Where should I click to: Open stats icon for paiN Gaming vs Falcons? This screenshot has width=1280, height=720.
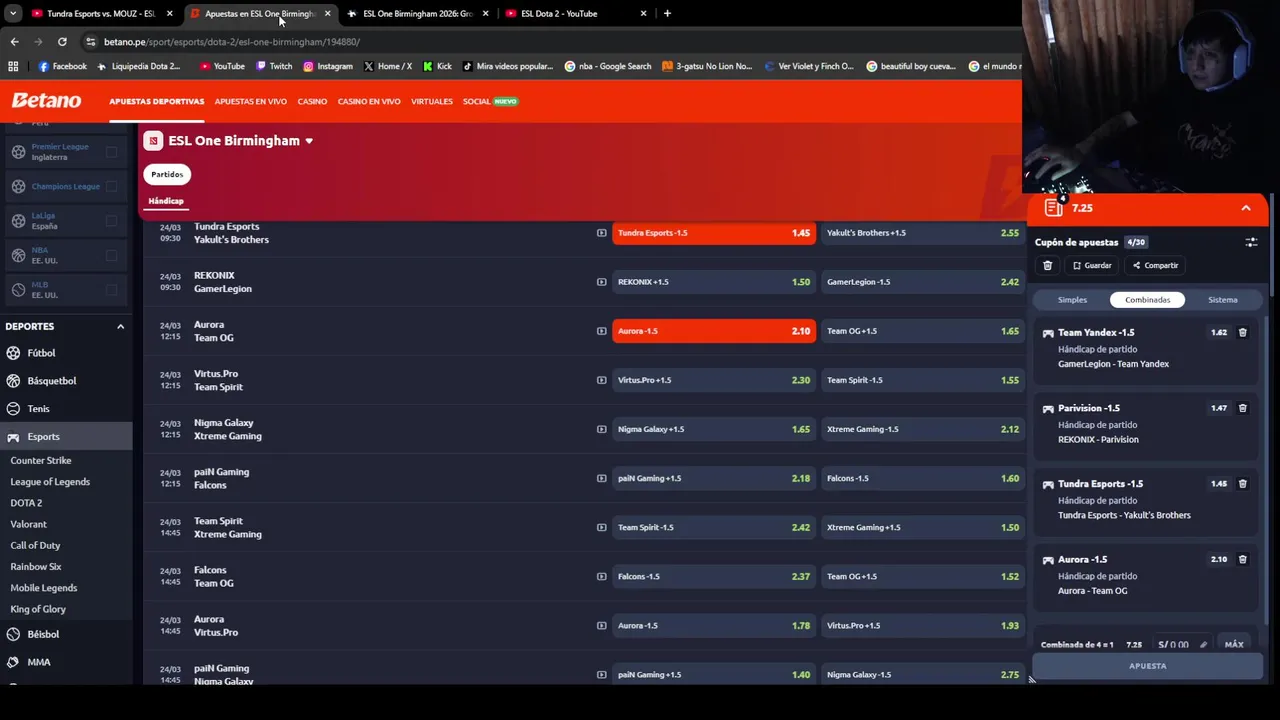click(x=601, y=478)
